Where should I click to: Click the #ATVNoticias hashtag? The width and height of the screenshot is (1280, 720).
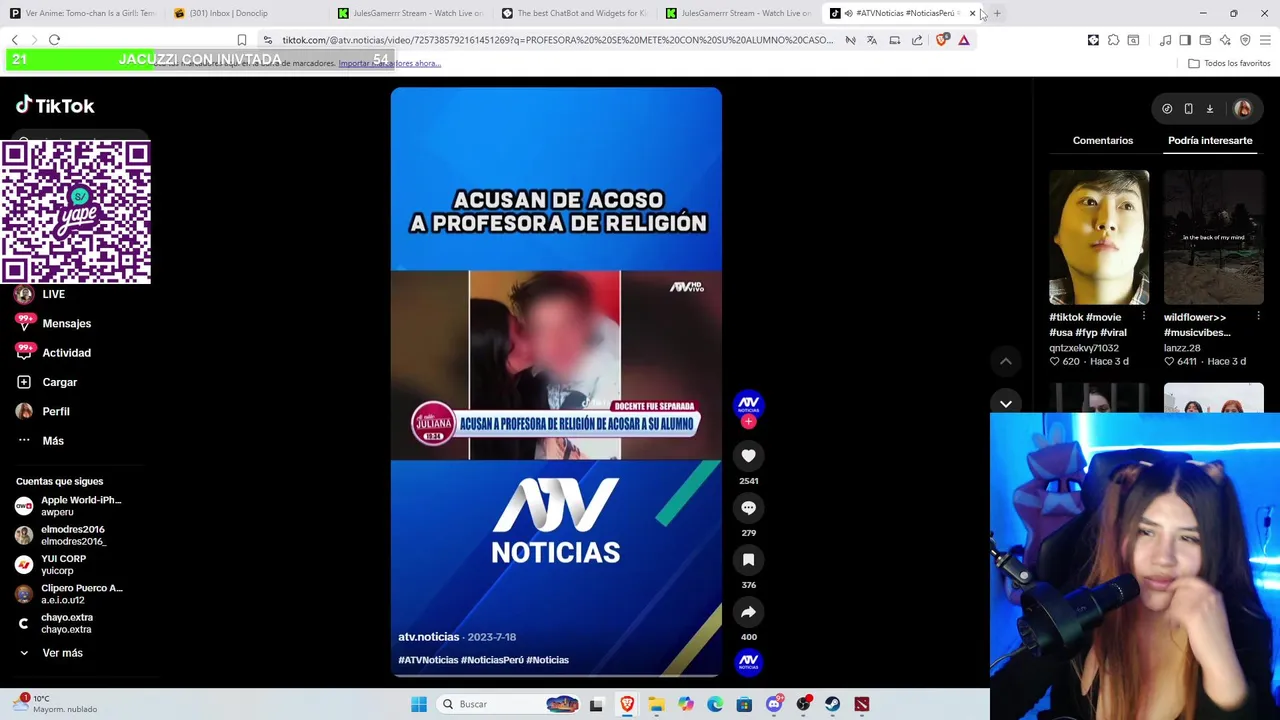(428, 660)
